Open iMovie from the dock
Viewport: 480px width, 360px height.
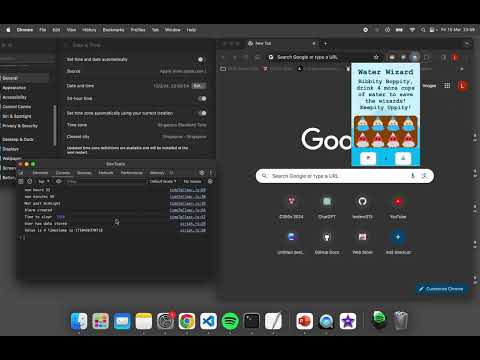click(x=348, y=321)
